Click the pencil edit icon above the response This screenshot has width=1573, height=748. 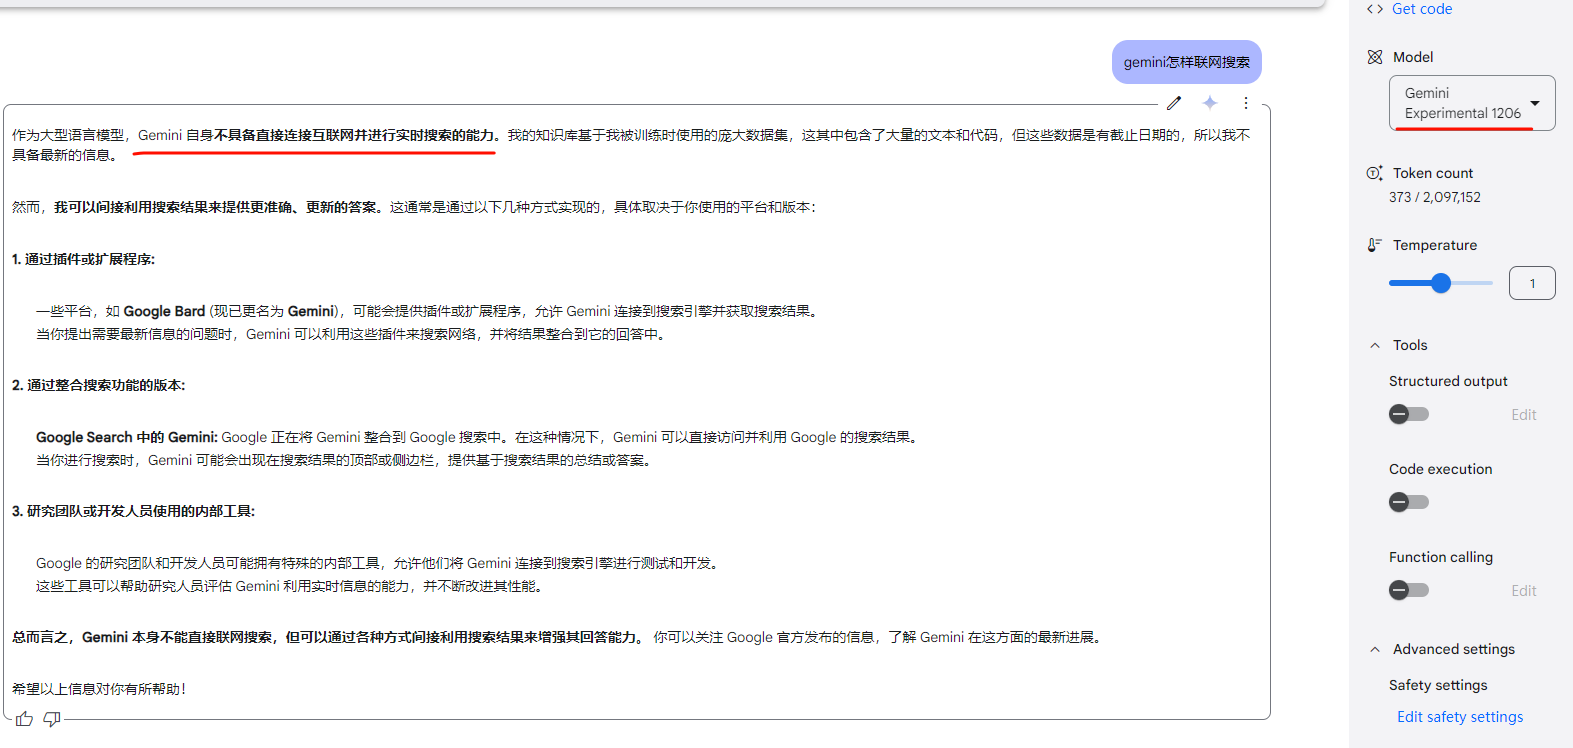[x=1174, y=103]
